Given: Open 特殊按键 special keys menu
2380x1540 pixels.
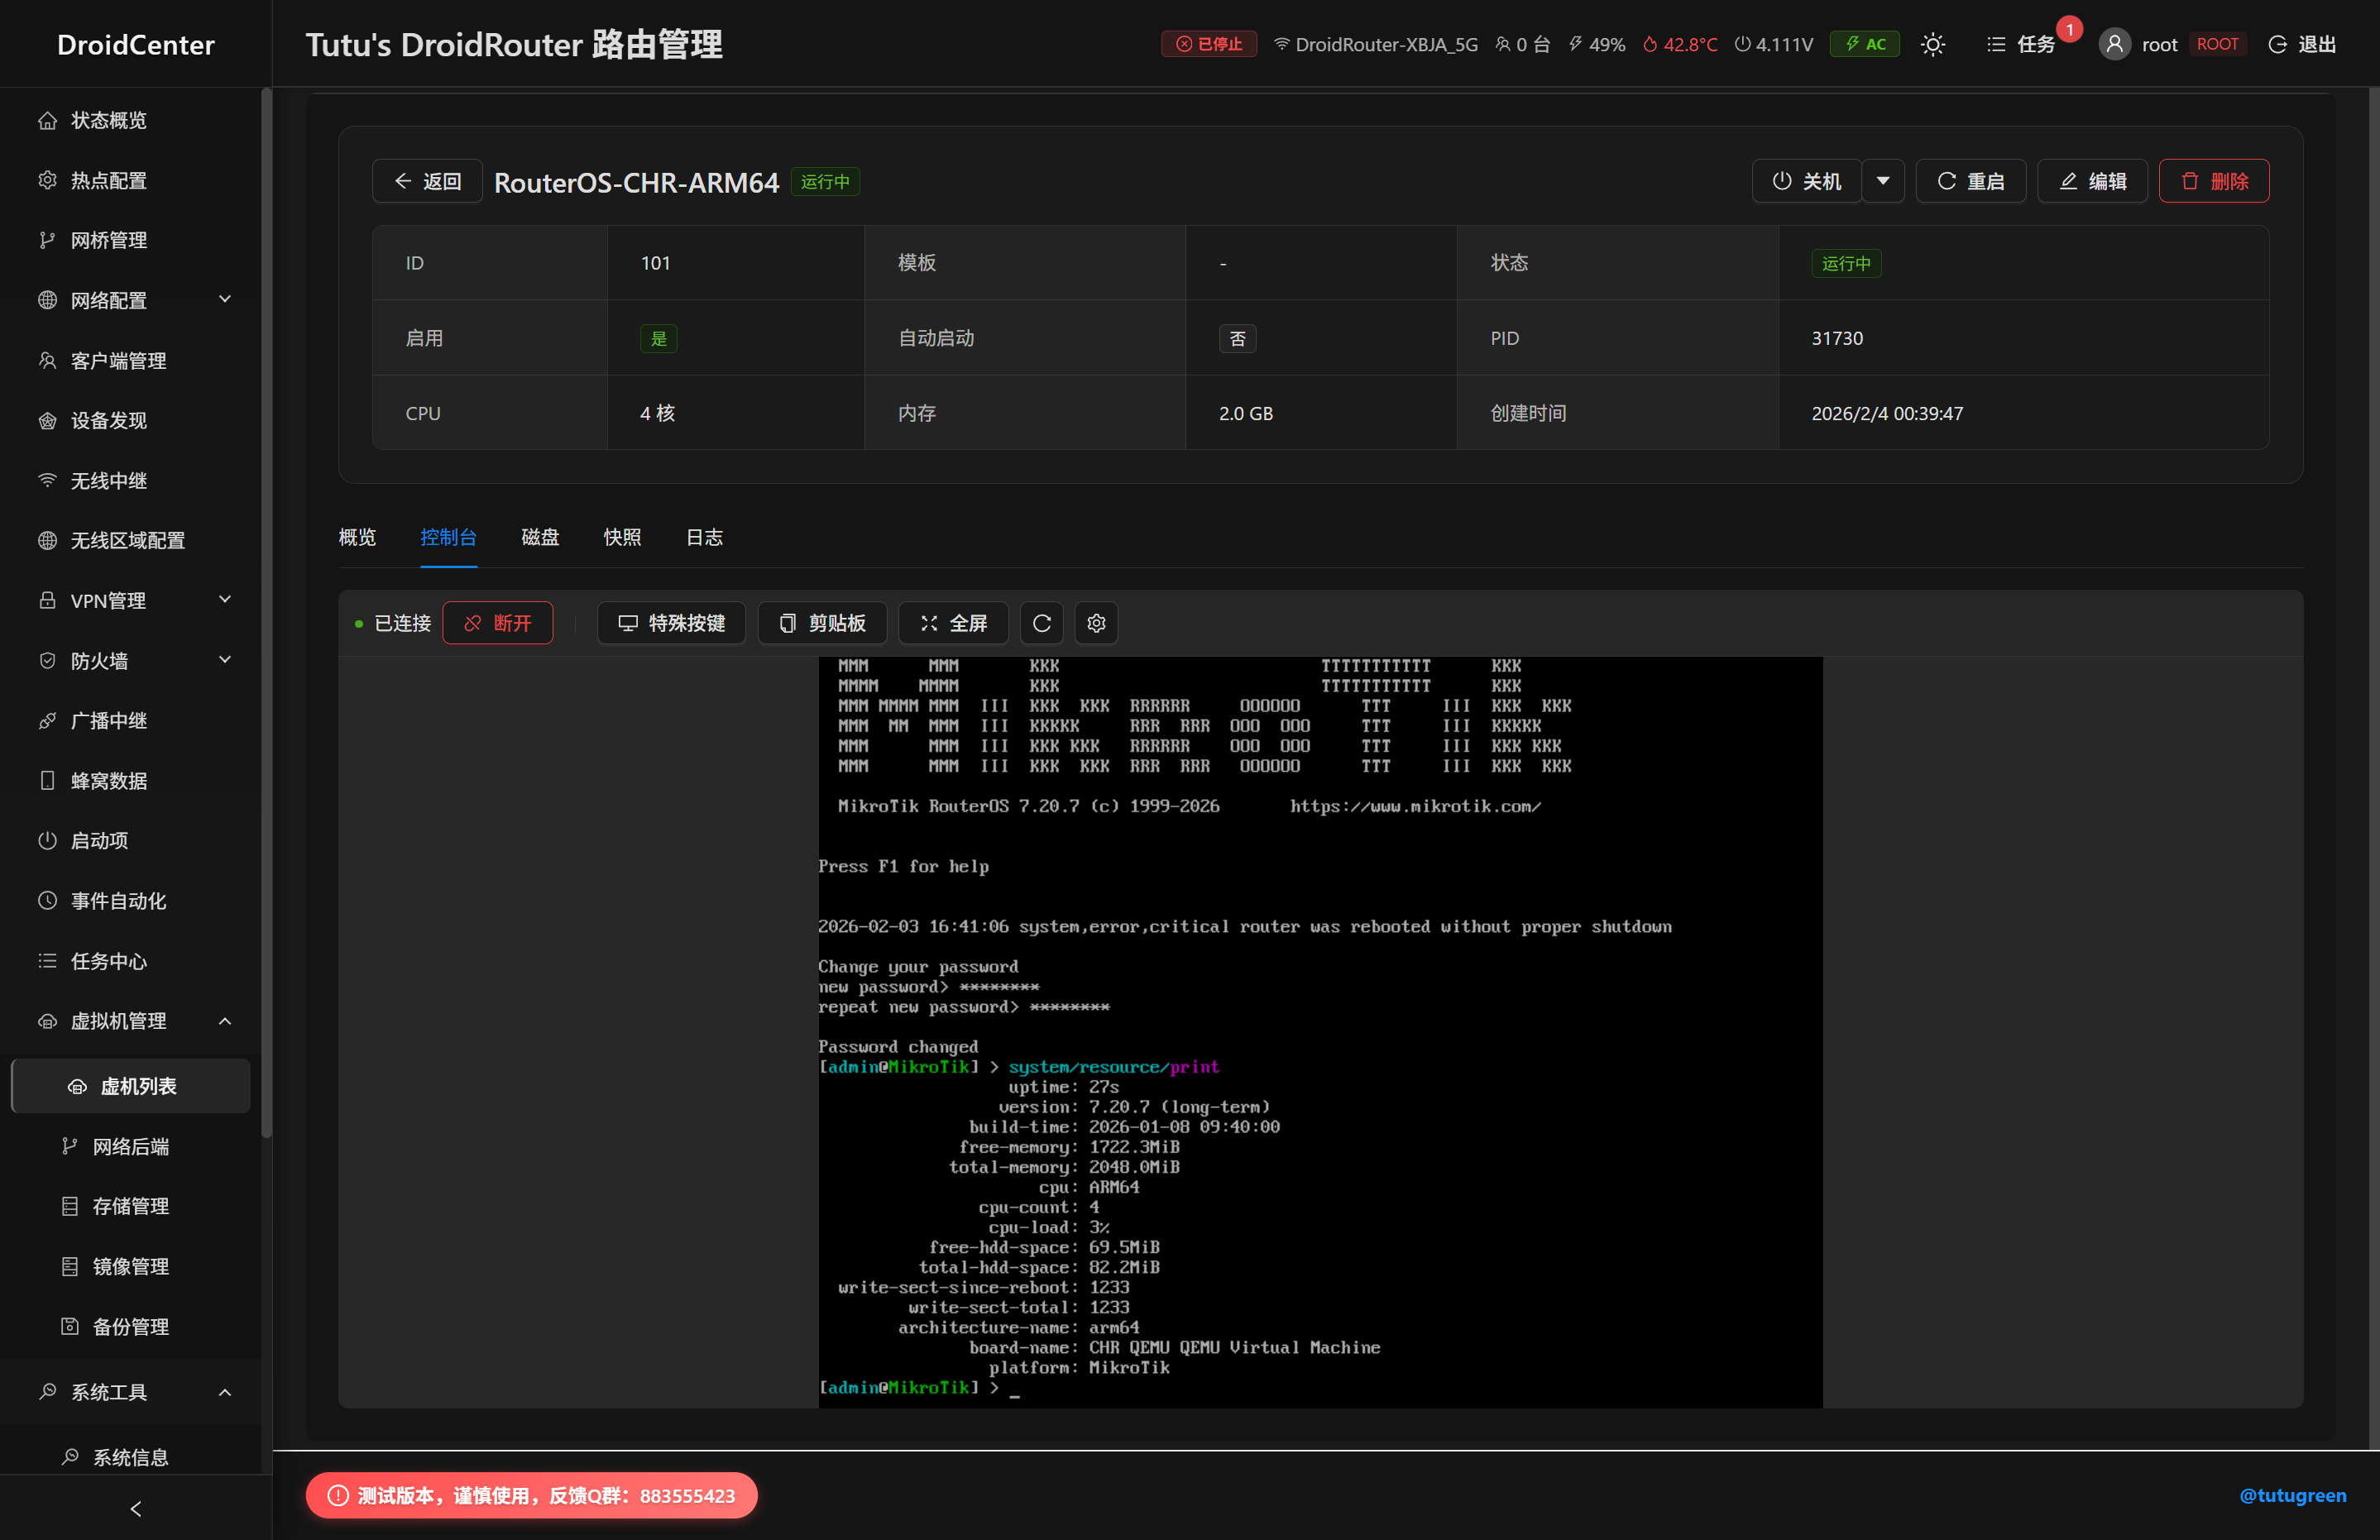Looking at the screenshot, I should tap(671, 623).
